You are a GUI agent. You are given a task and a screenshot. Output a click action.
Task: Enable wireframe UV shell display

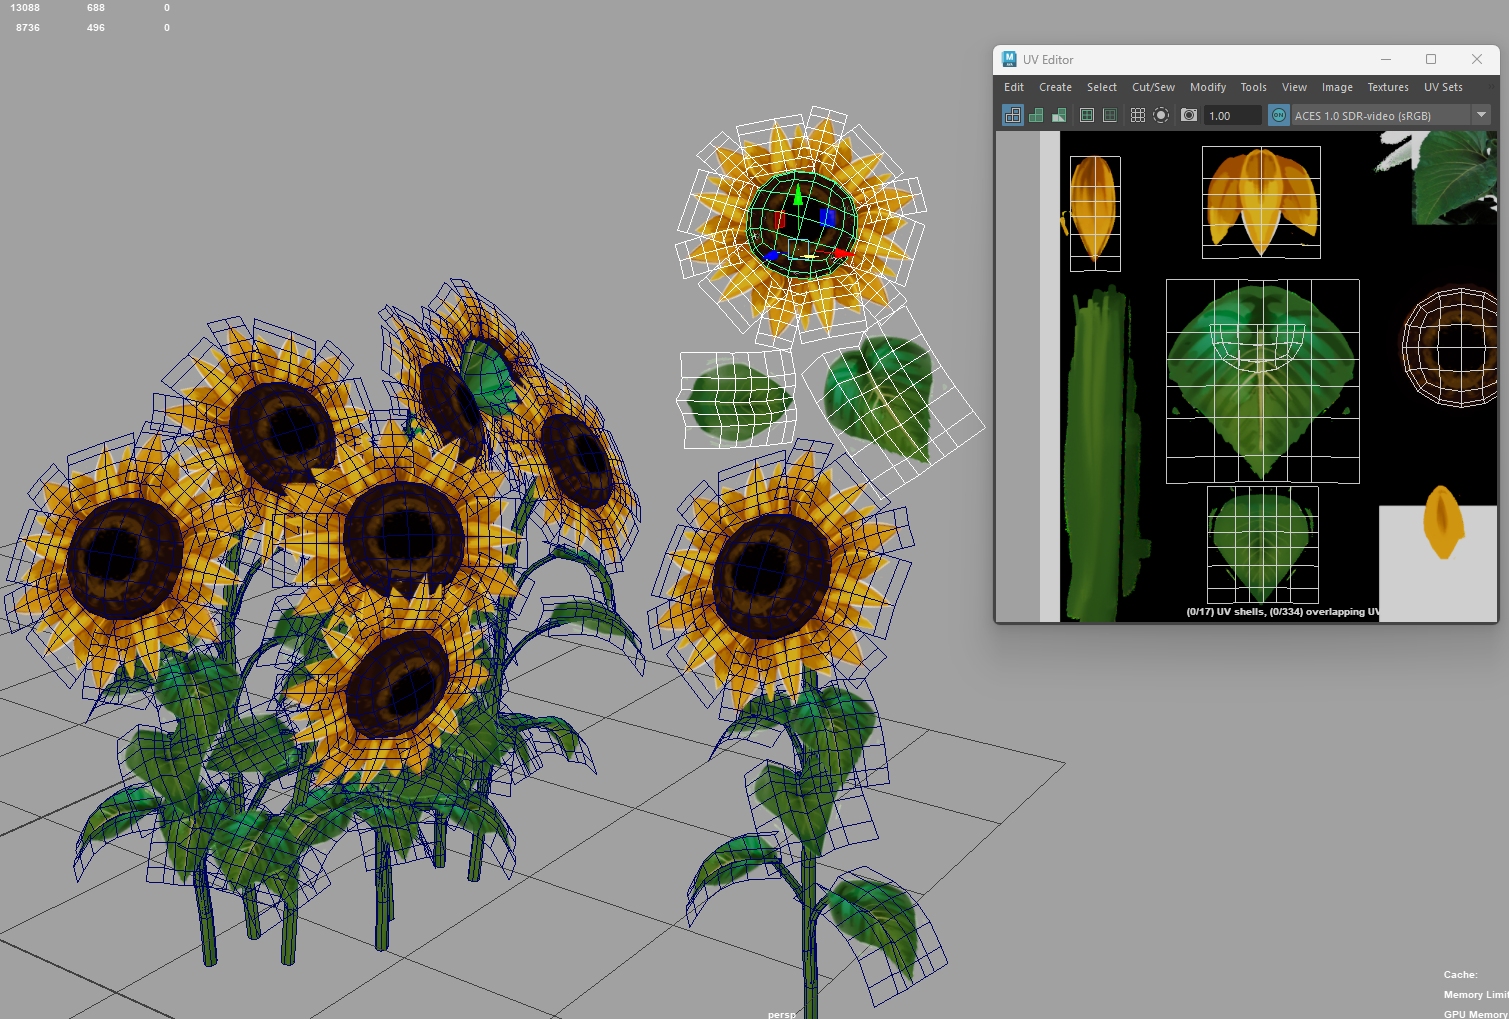tap(1013, 116)
